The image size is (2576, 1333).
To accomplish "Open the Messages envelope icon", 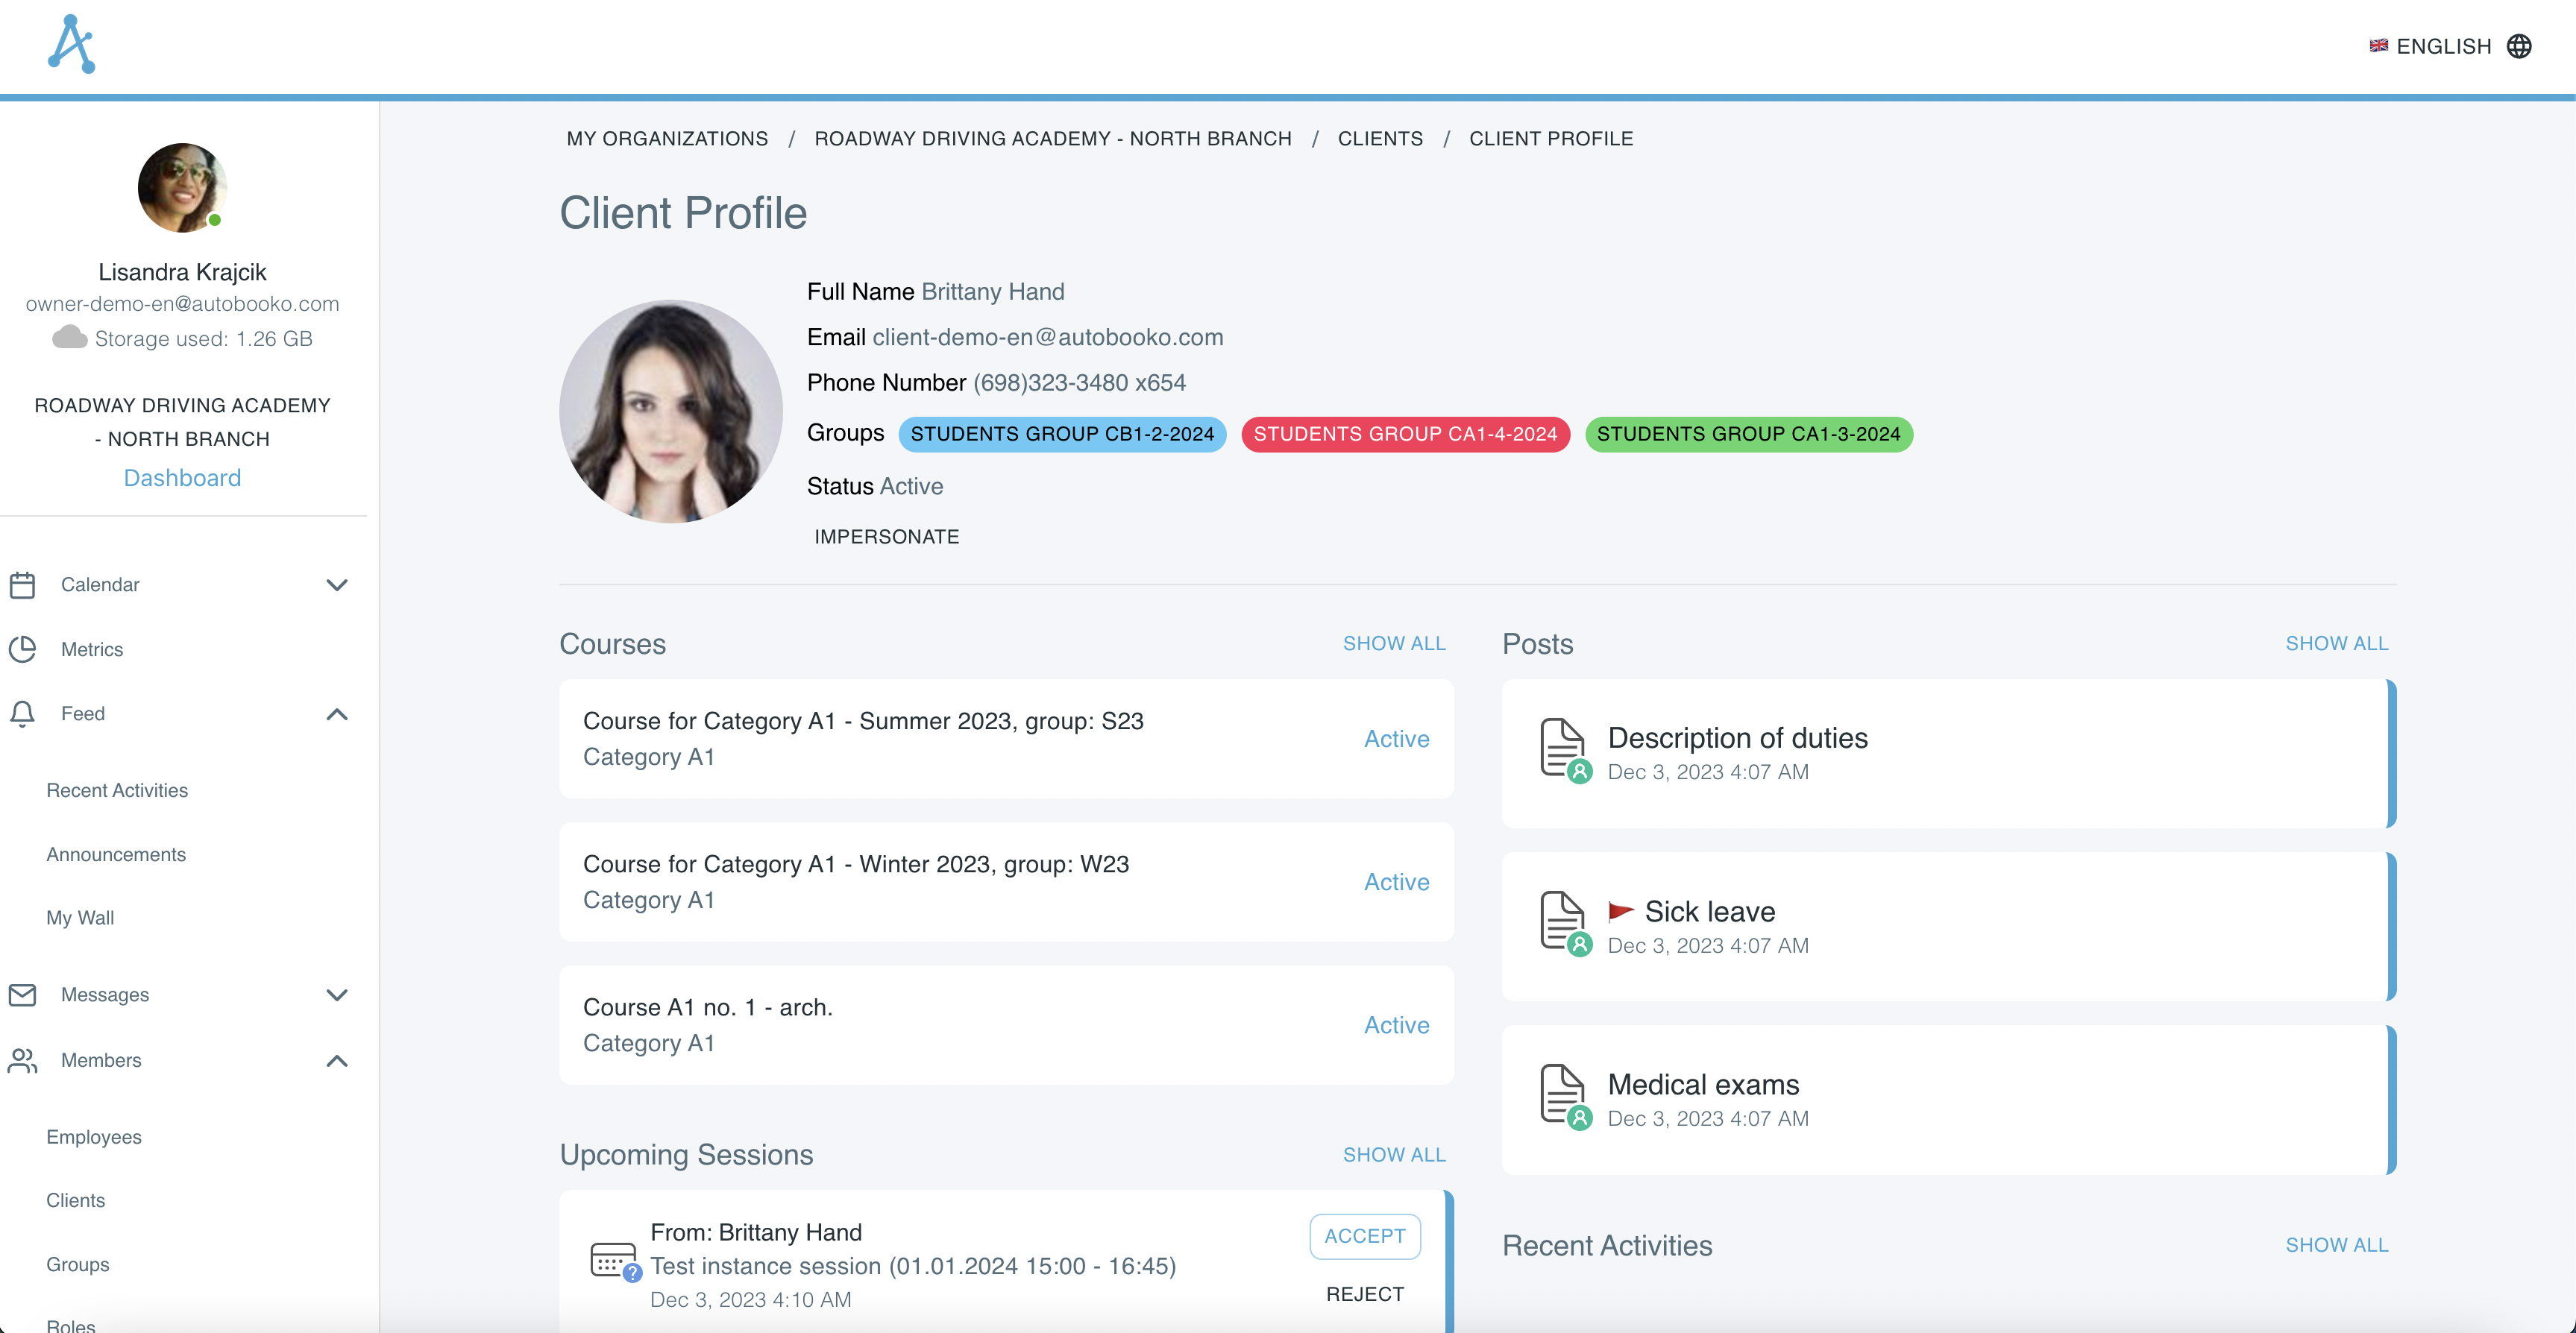I will click(x=23, y=995).
